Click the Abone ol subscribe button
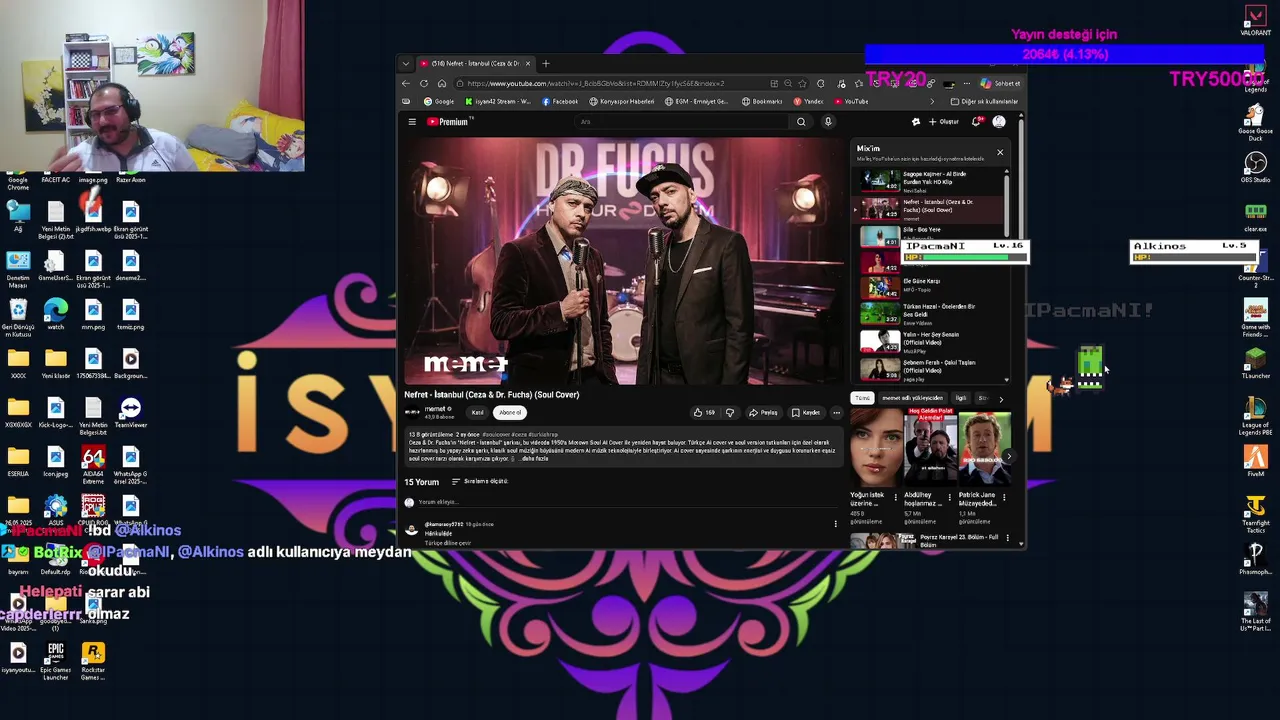This screenshot has height=720, width=1280. [x=510, y=412]
